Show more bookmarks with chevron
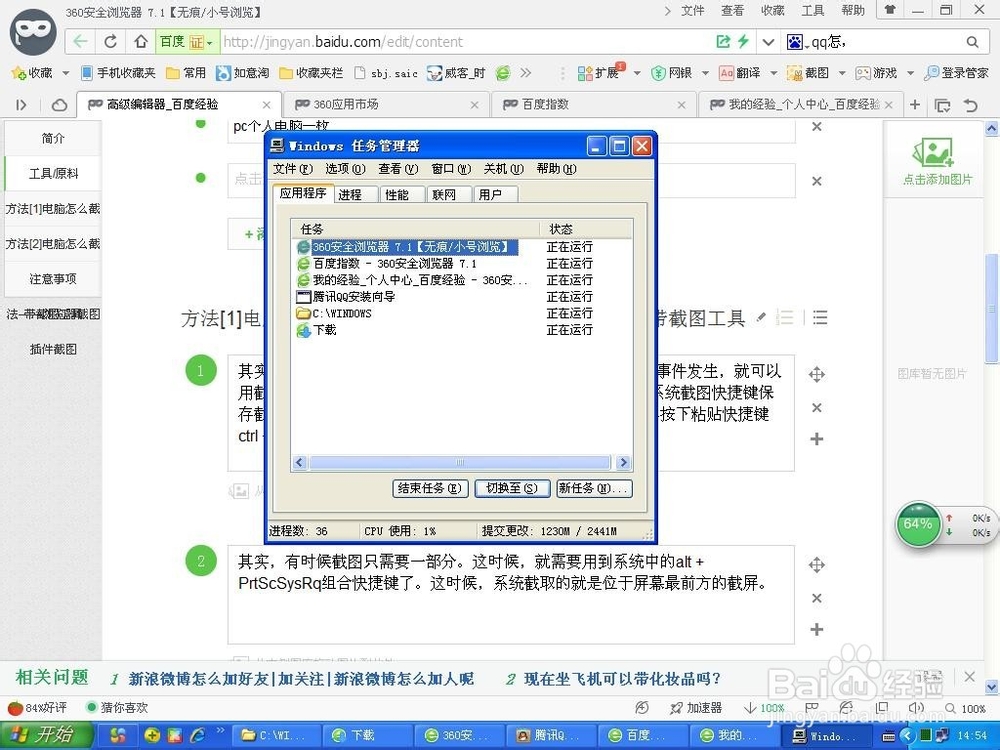This screenshot has width=1000, height=750. (526, 73)
